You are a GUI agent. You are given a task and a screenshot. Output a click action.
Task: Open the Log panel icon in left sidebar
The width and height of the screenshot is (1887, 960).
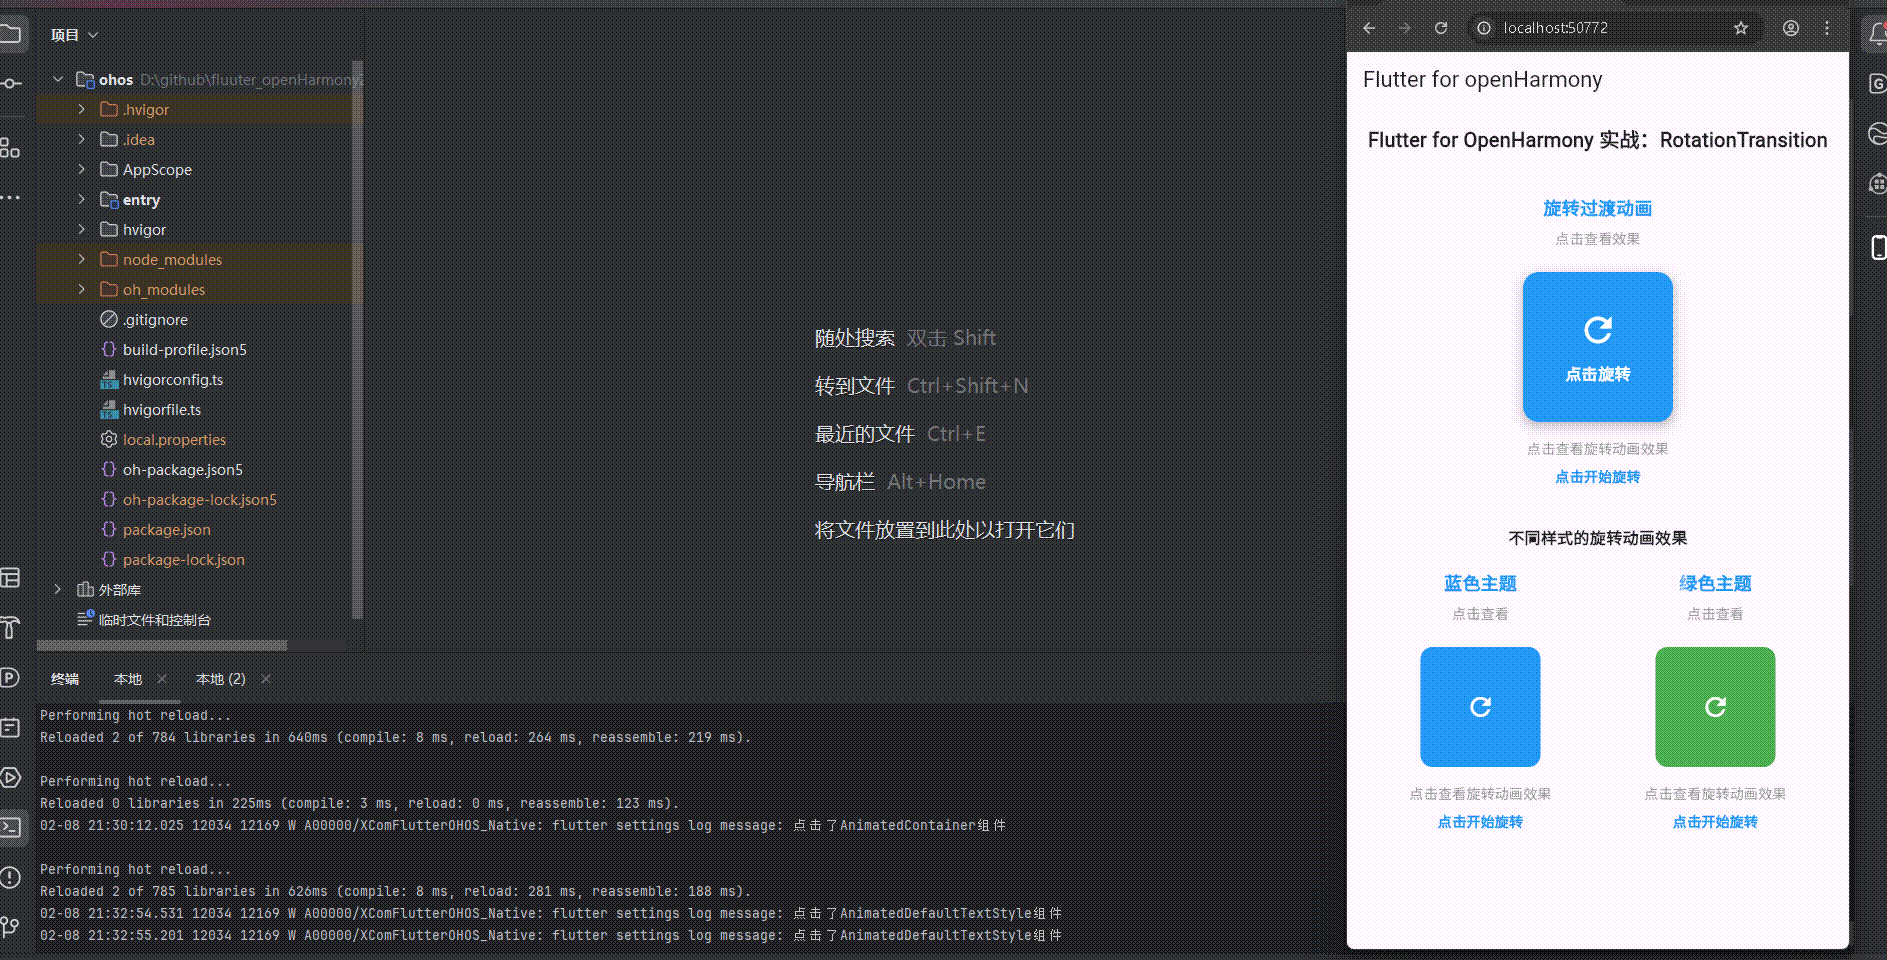(10, 727)
